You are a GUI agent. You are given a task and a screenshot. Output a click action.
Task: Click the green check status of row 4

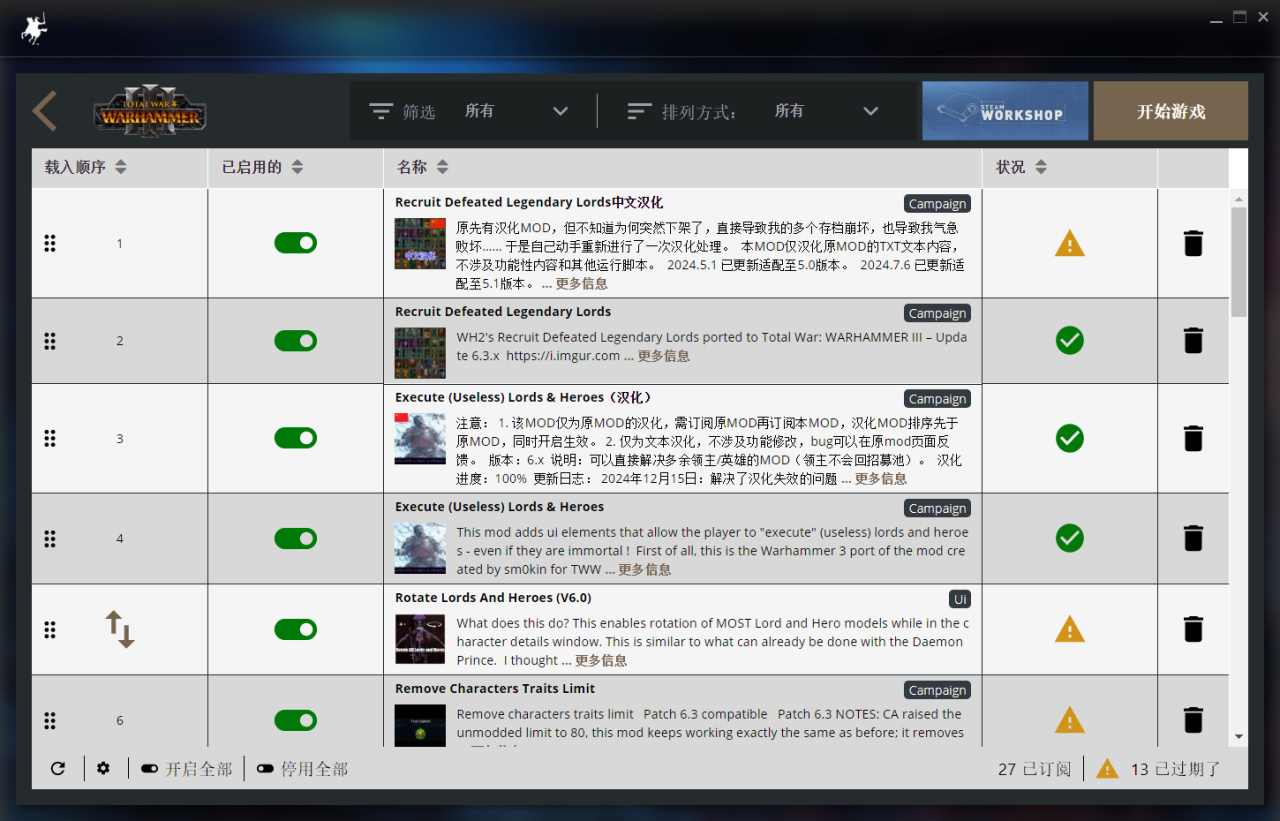[x=1070, y=538]
